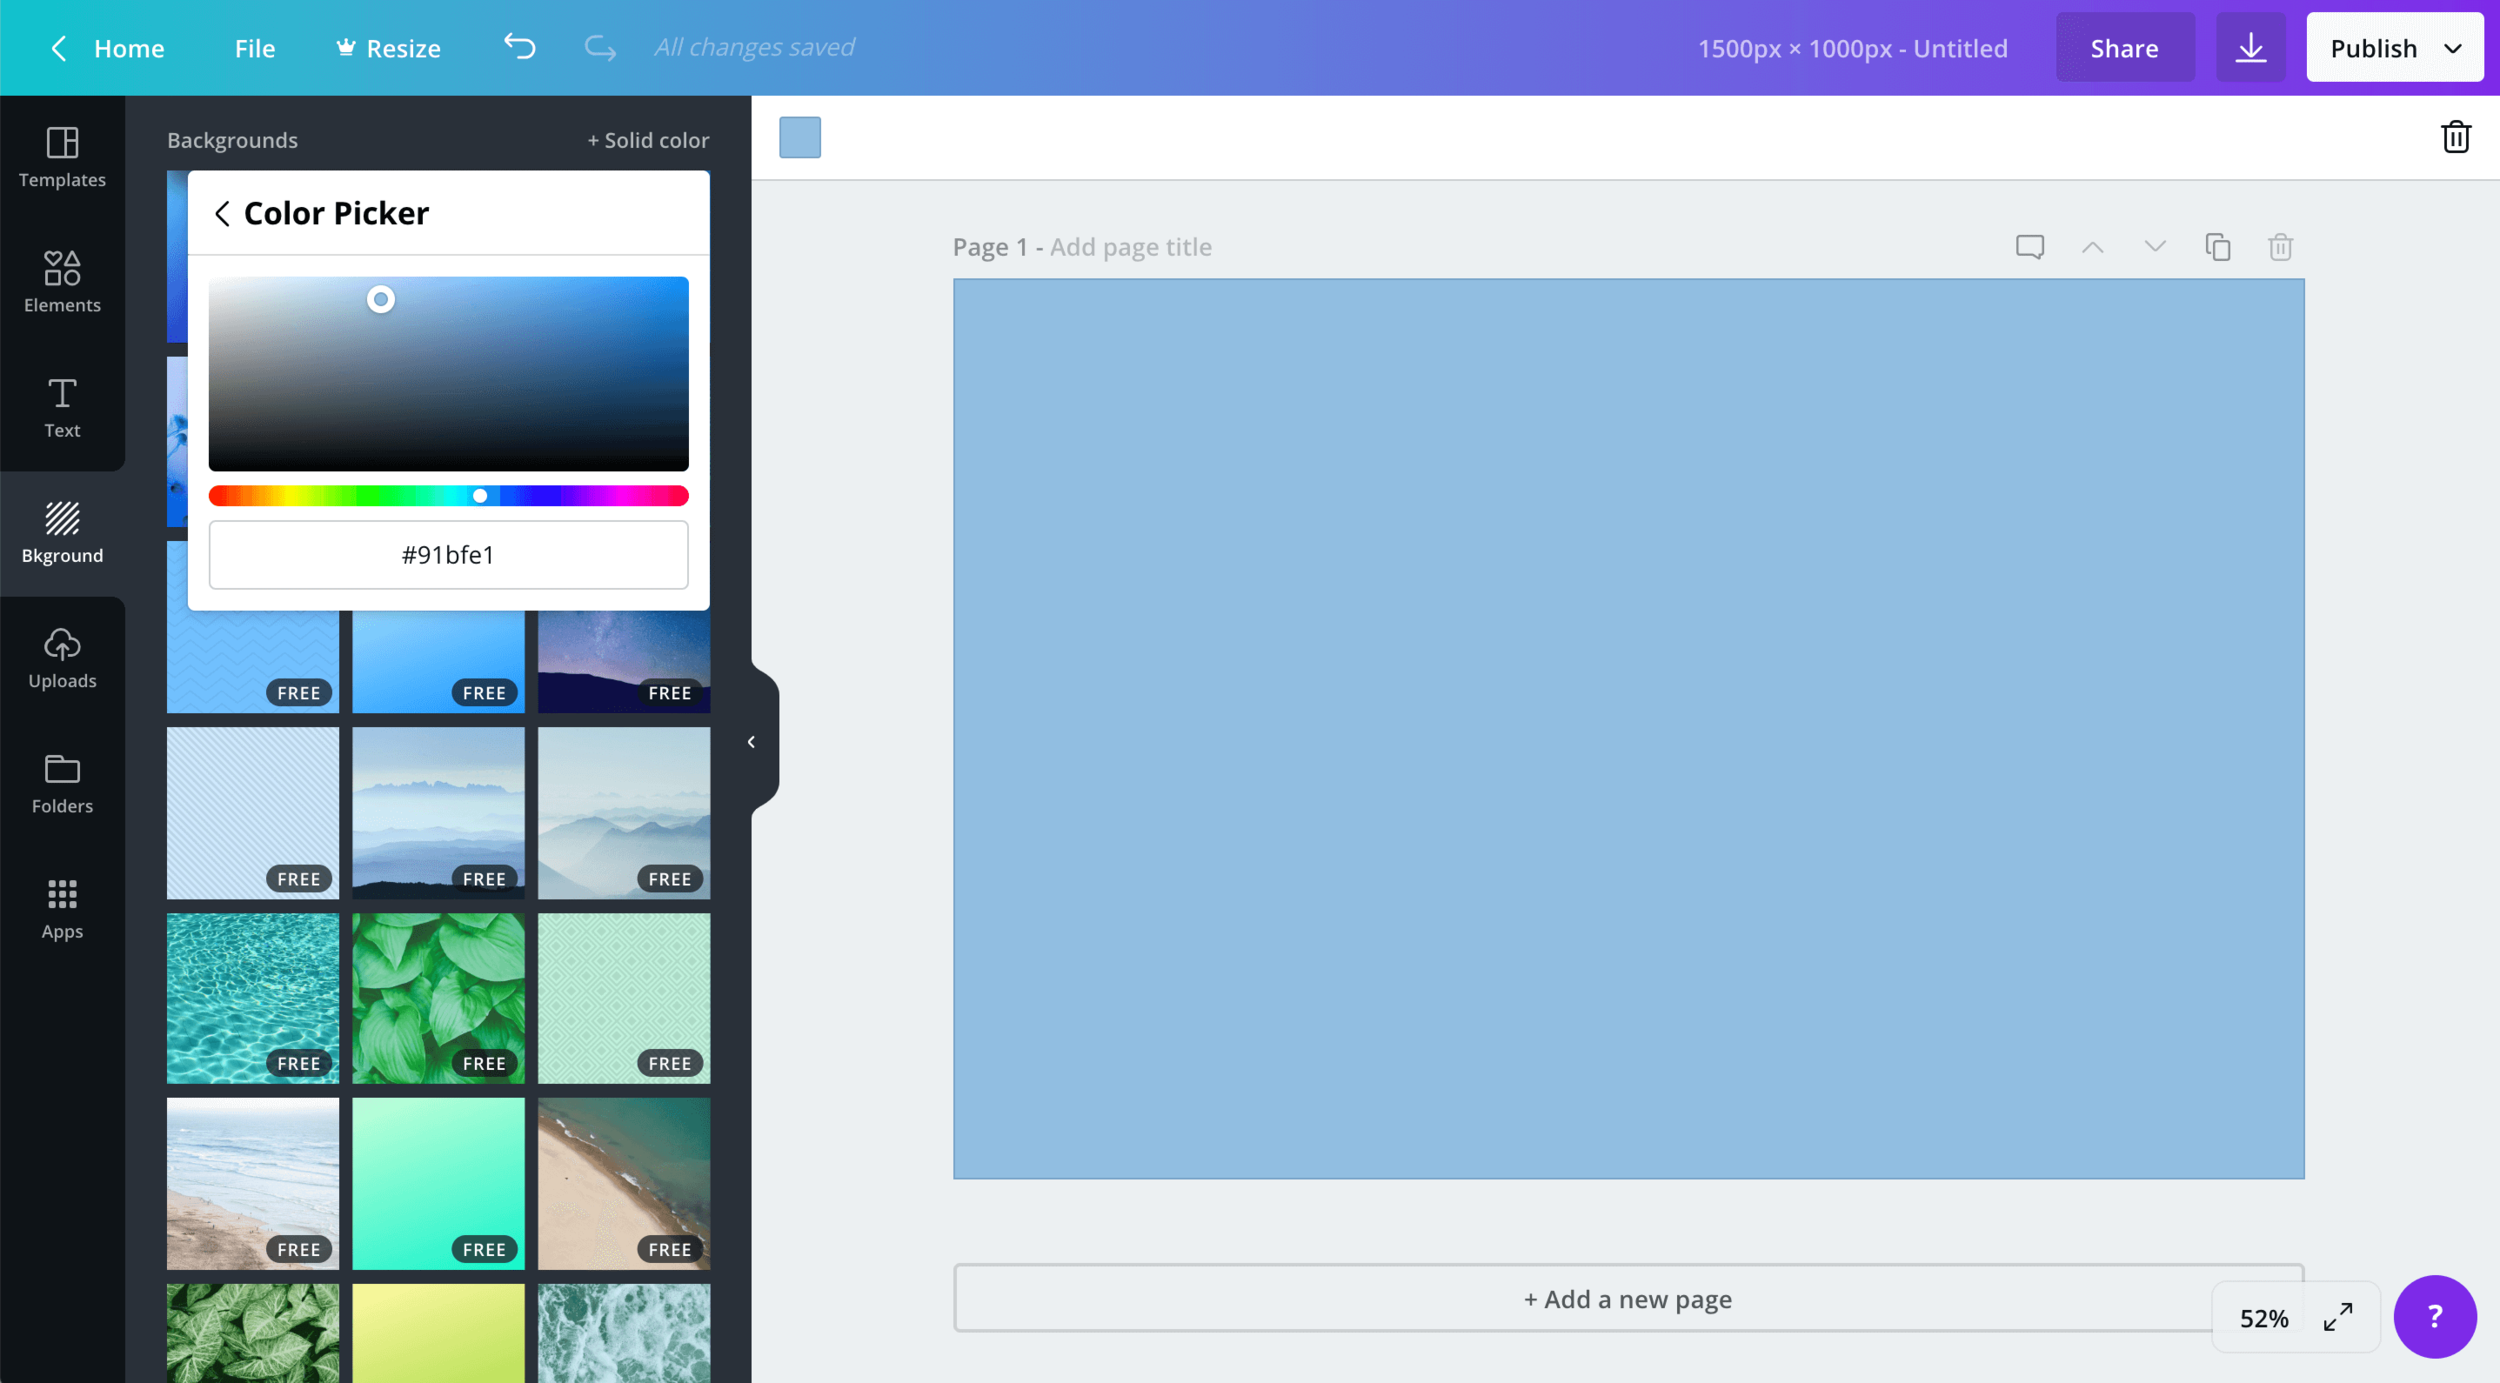Select the Elements panel
The image size is (2500, 1383).
coord(62,283)
